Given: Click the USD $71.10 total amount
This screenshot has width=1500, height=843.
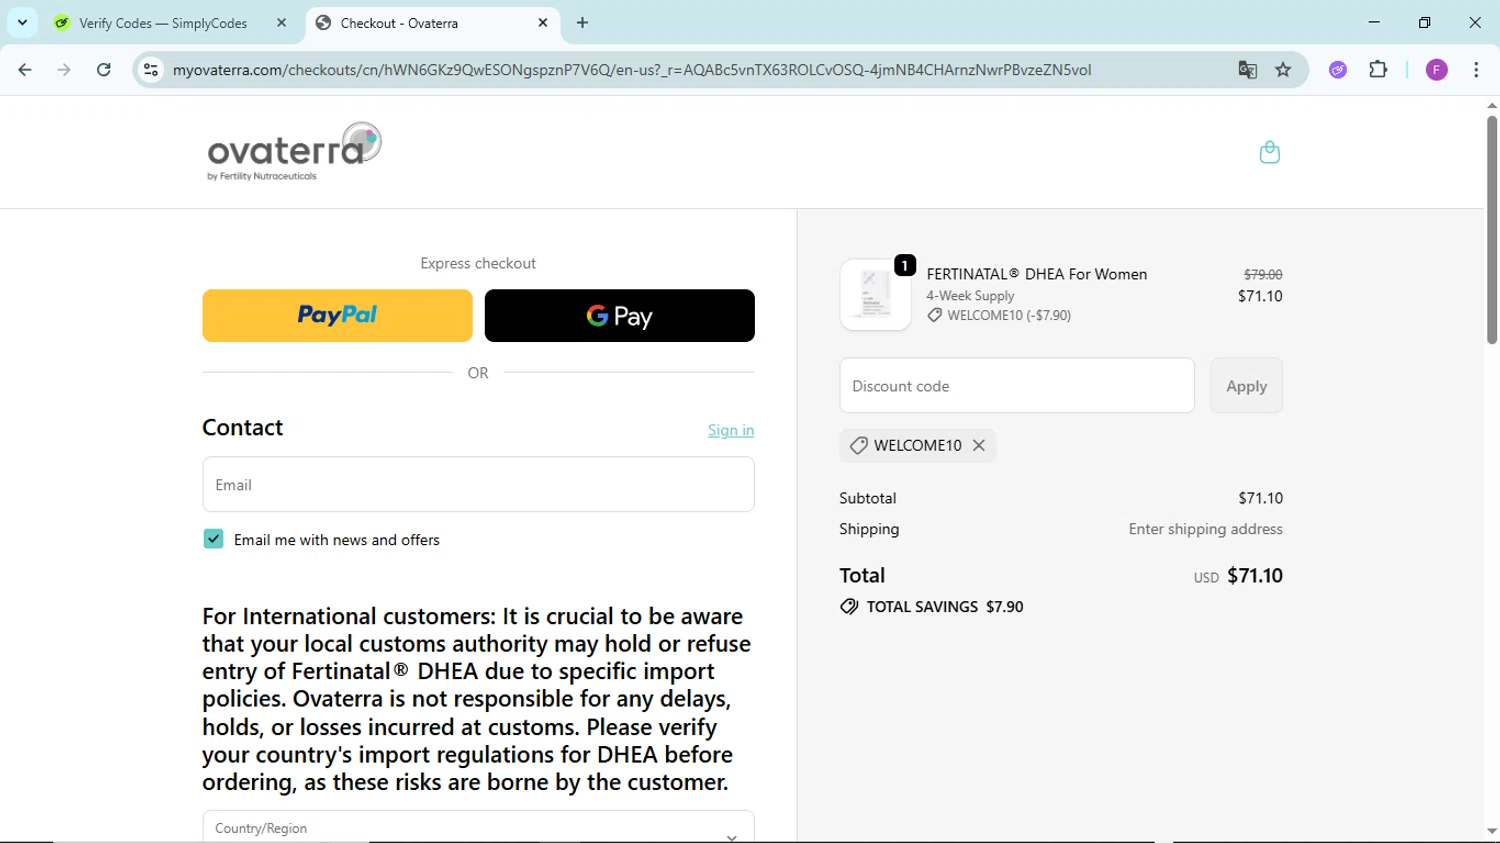Looking at the screenshot, I should (1238, 576).
